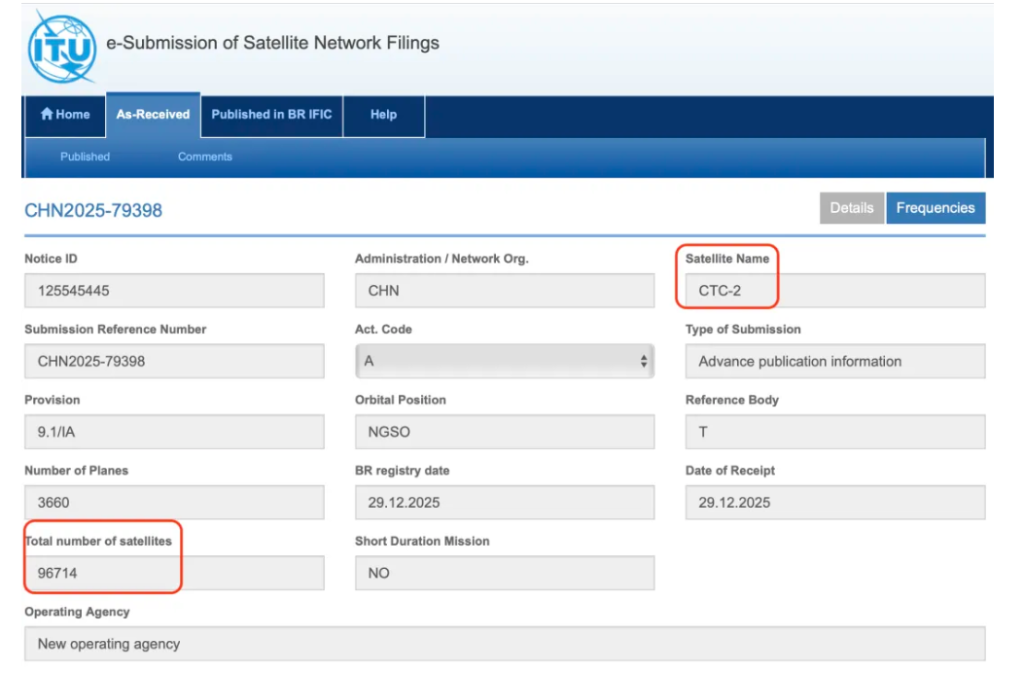Click the Operating Agency field
This screenshot has height=678, width=1024.
click(x=504, y=644)
